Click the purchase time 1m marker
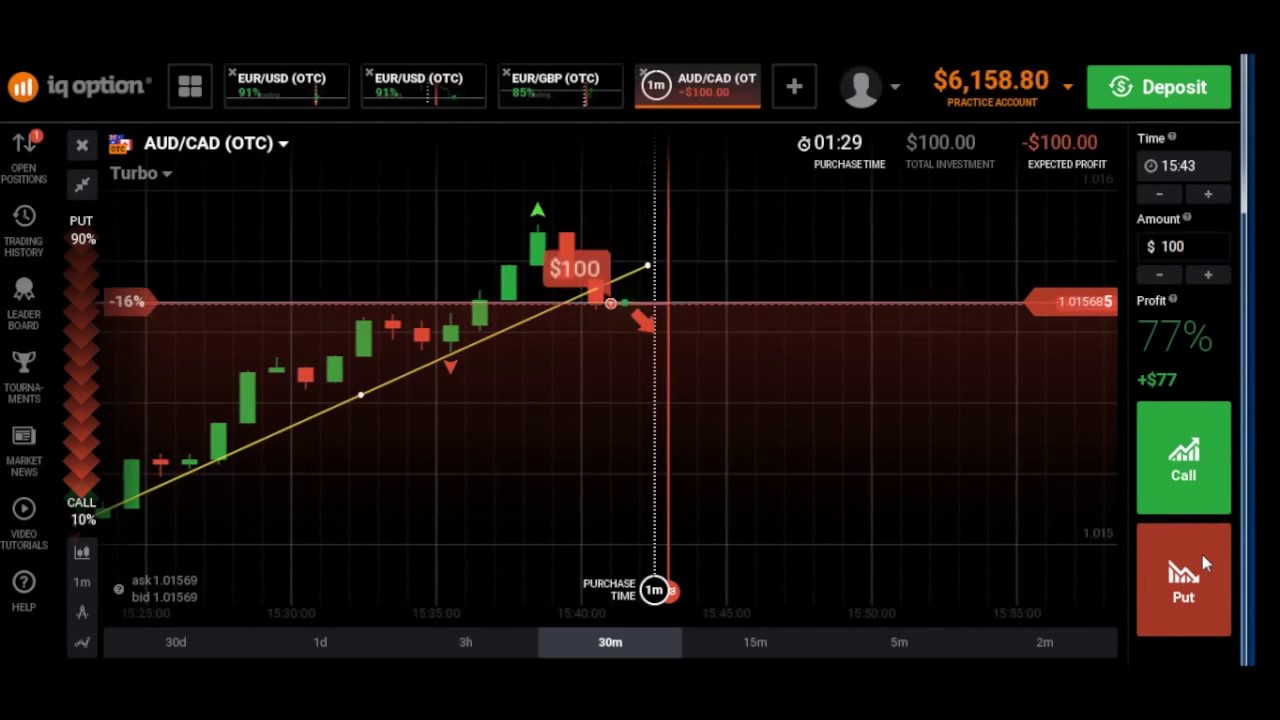The image size is (1280, 720). click(x=654, y=590)
